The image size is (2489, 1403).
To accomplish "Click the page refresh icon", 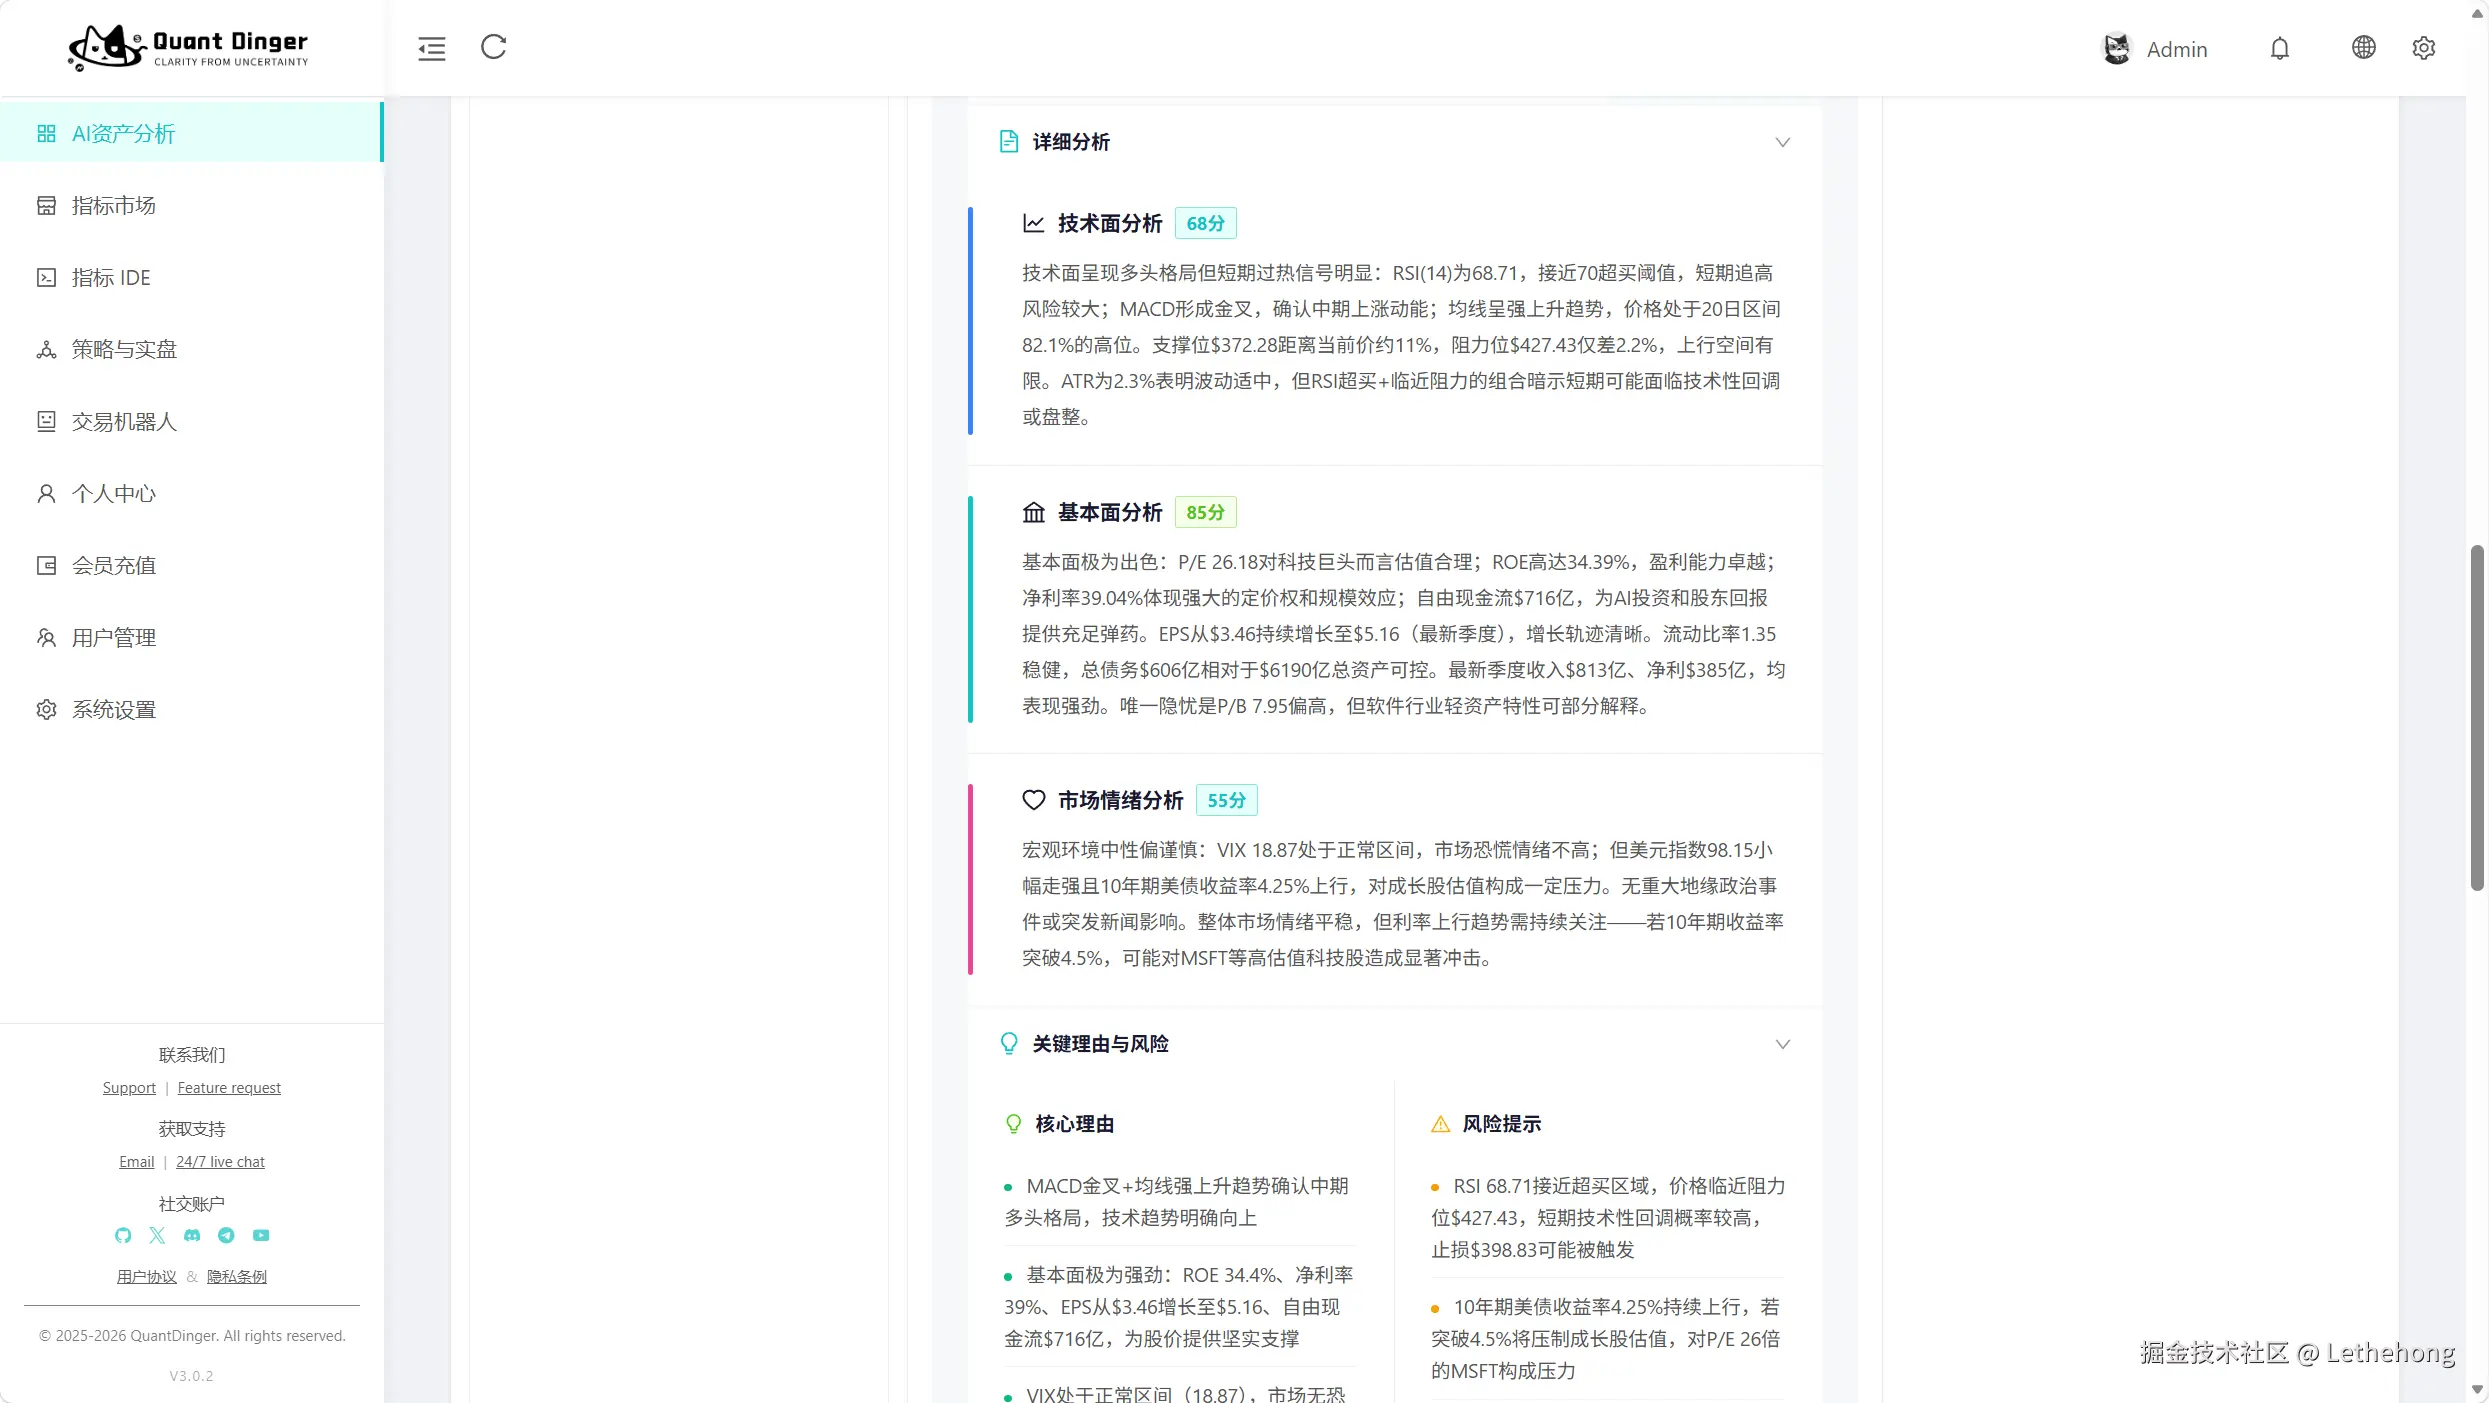I will click(494, 47).
